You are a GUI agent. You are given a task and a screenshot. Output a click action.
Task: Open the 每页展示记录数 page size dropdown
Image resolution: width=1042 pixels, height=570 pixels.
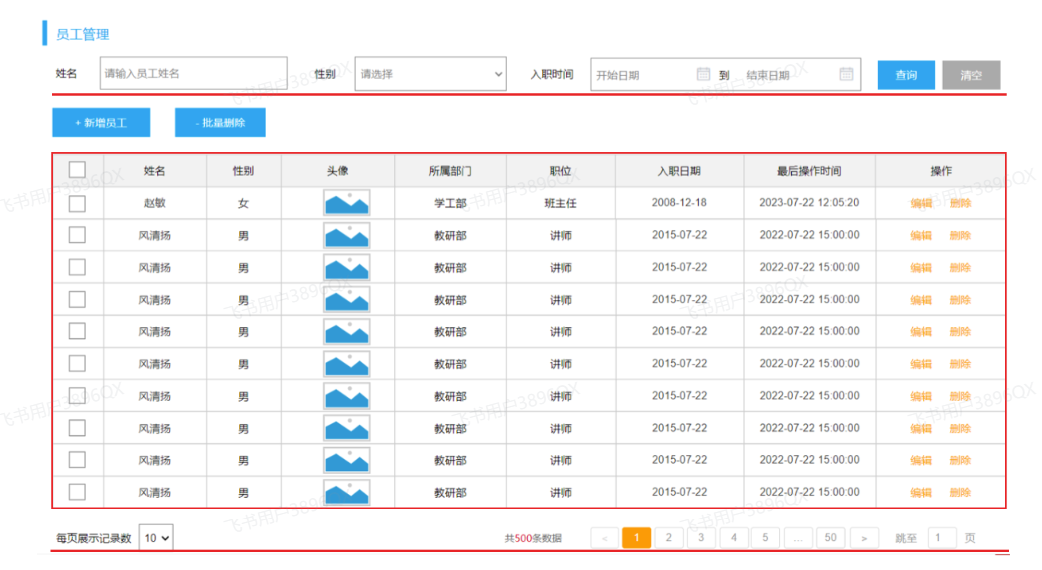click(156, 537)
